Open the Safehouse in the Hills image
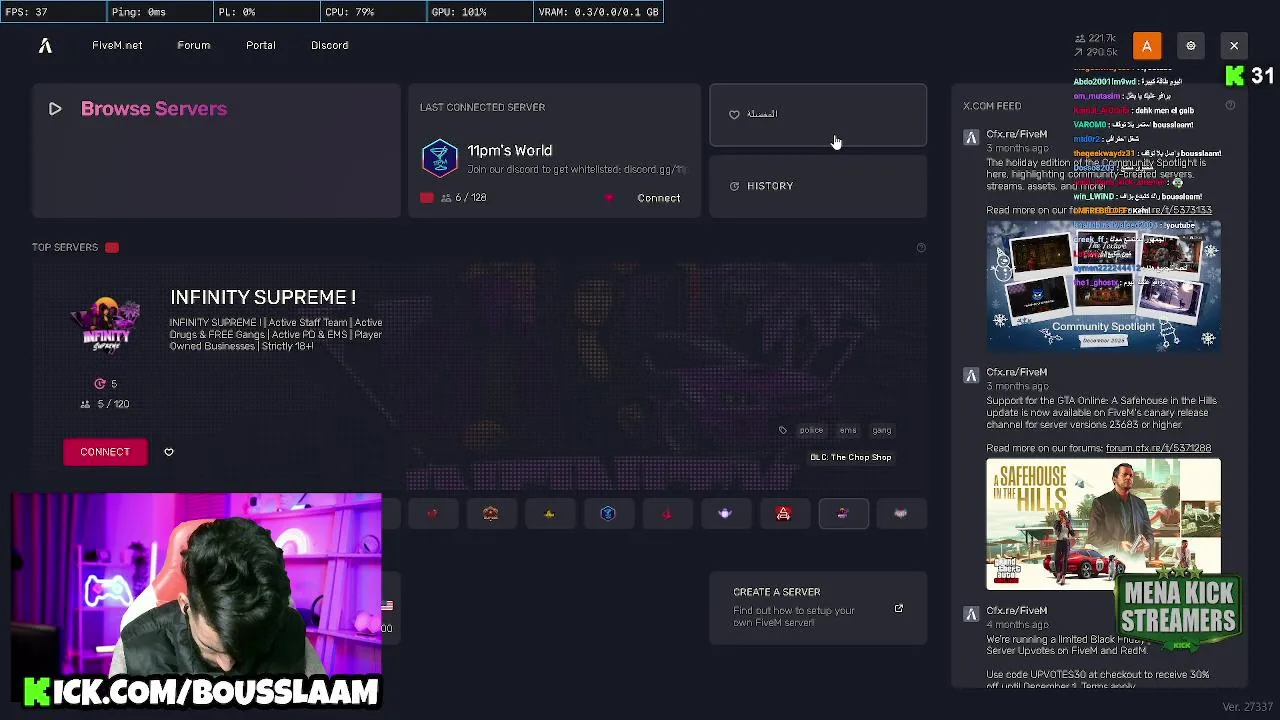1280x720 pixels. (x=1103, y=524)
